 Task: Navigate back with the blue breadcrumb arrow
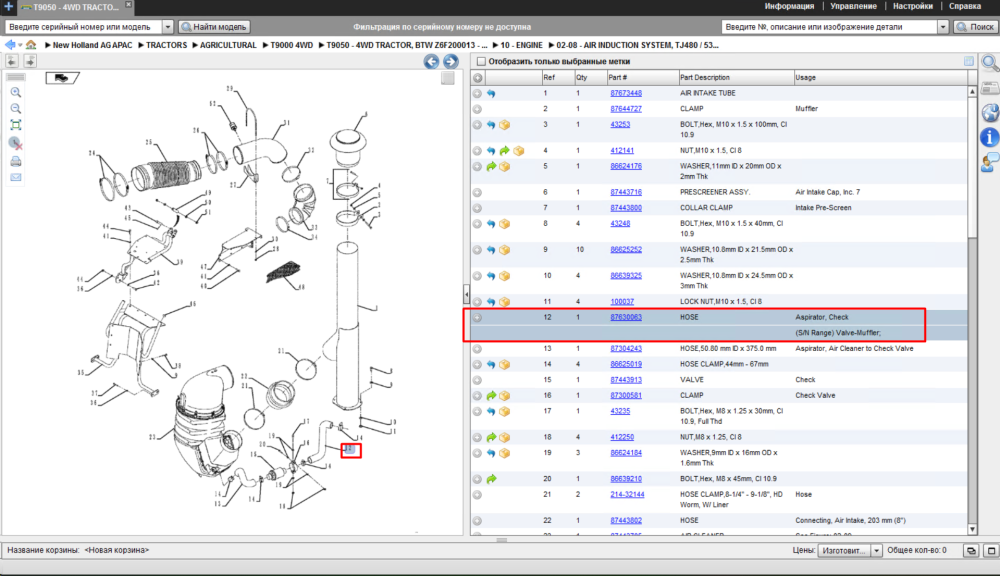point(10,45)
